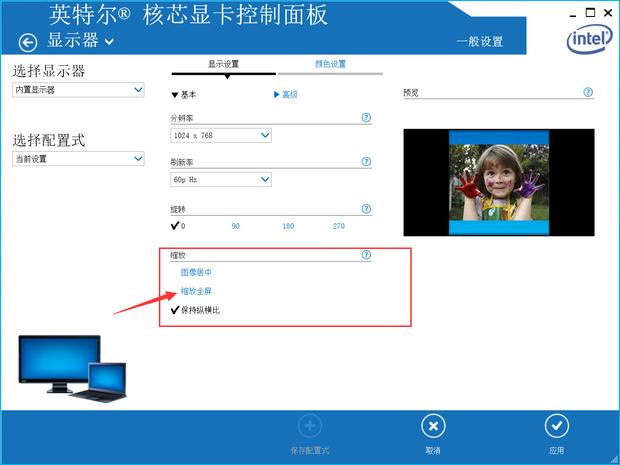Open help icon for 刷新率
This screenshot has width=620, height=465.
click(x=367, y=162)
